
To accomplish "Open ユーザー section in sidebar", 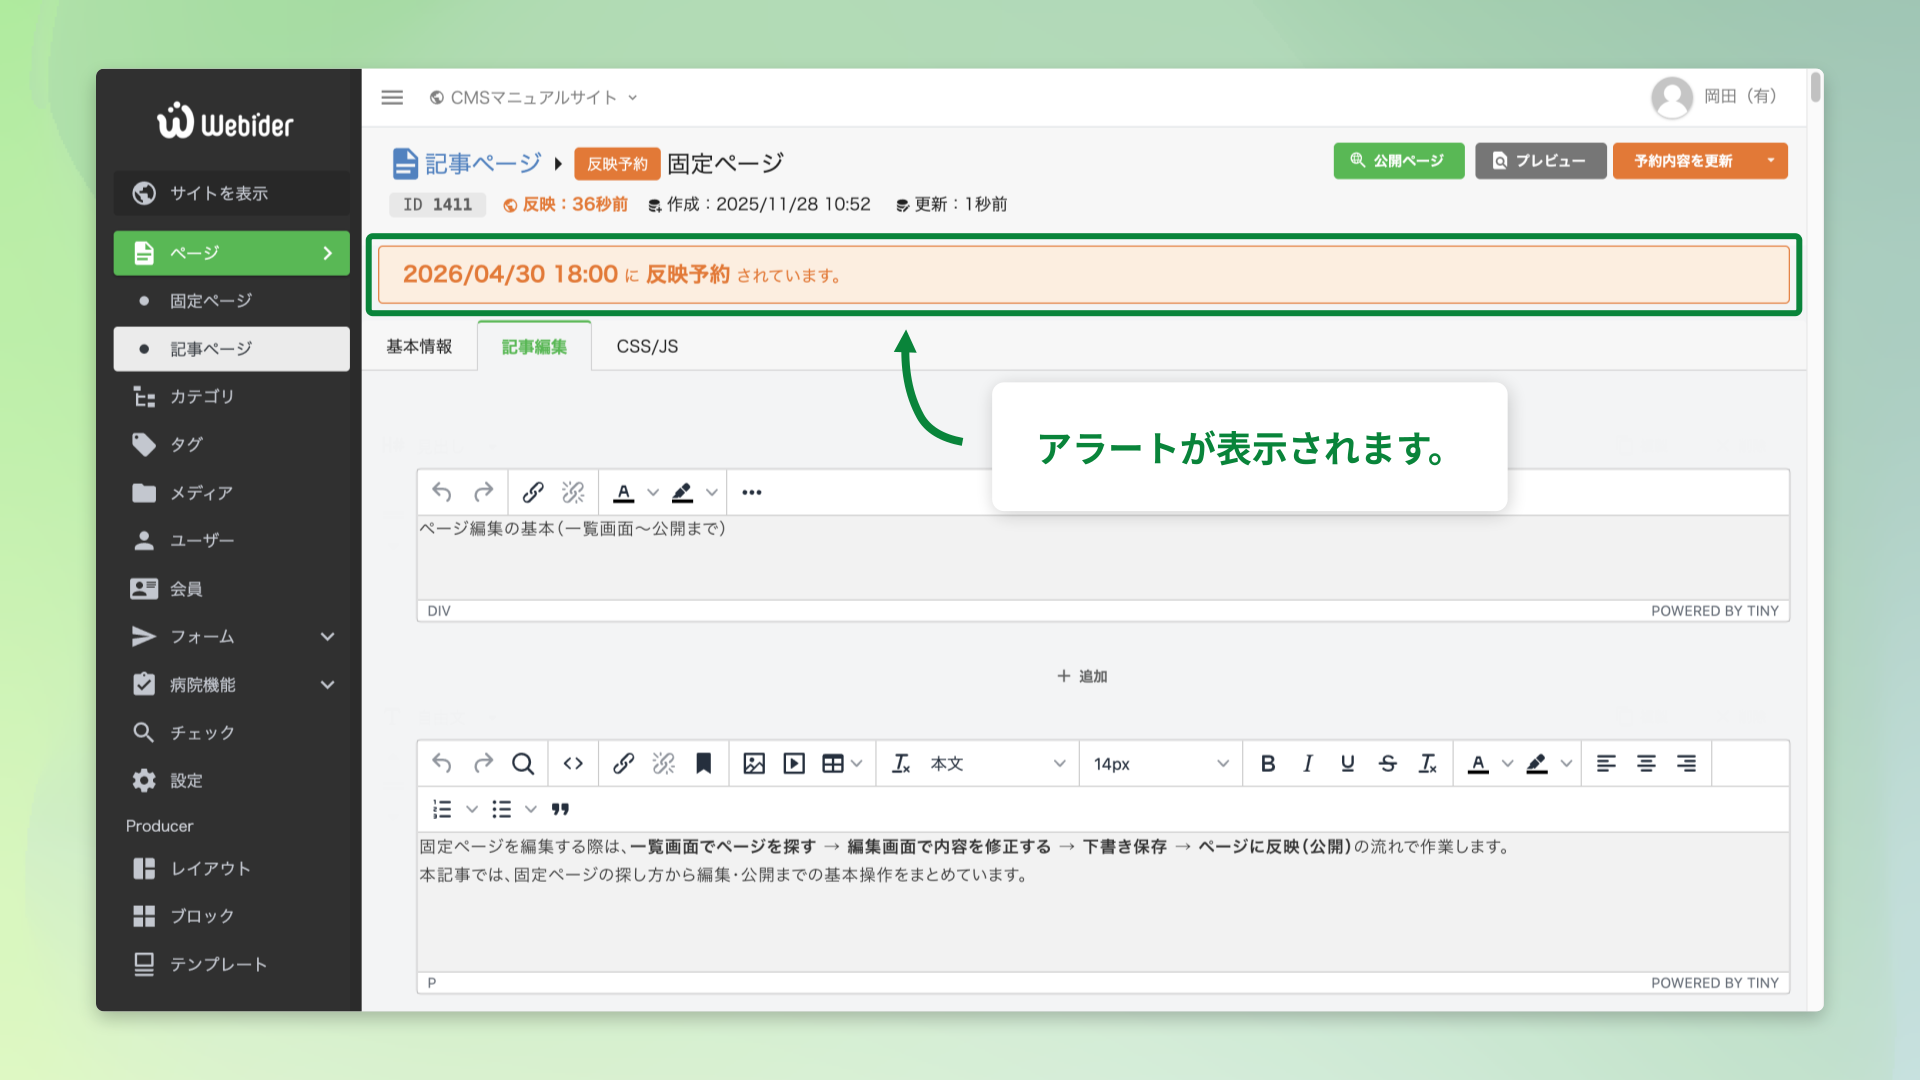I will [231, 540].
